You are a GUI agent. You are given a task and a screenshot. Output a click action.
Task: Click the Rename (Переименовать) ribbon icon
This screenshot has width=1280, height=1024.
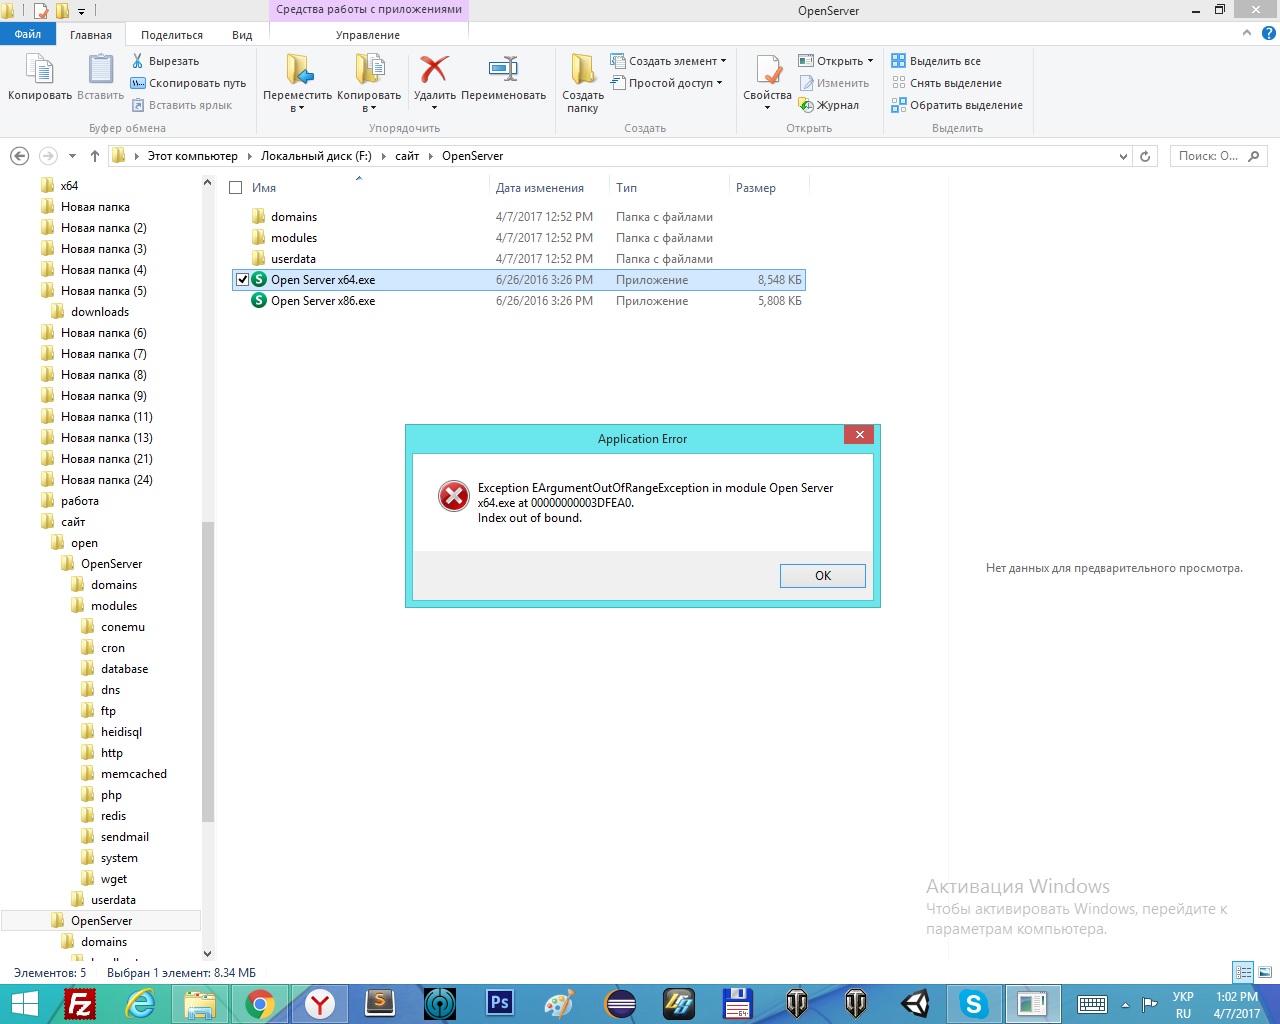pos(503,71)
